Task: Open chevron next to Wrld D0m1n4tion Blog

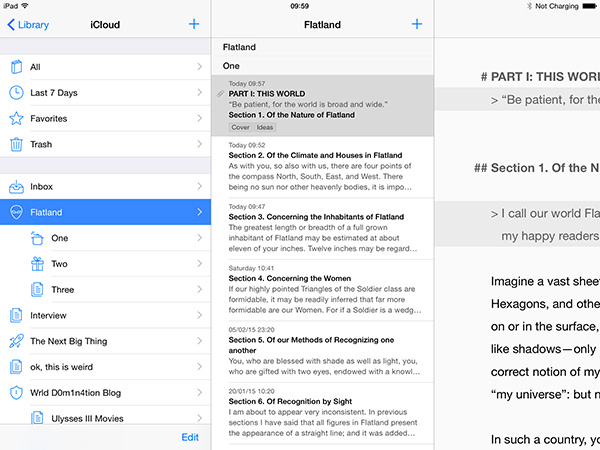Action: 199,393
